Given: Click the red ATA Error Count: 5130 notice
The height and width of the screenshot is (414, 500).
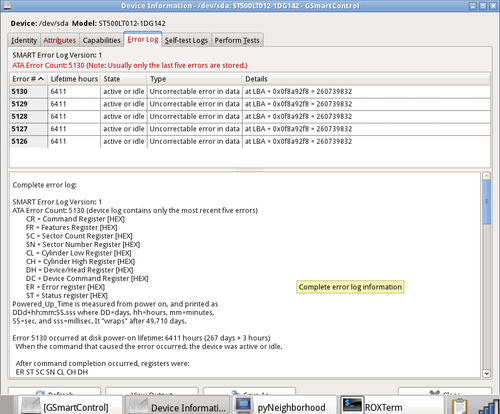Looking at the screenshot, I should [130, 65].
